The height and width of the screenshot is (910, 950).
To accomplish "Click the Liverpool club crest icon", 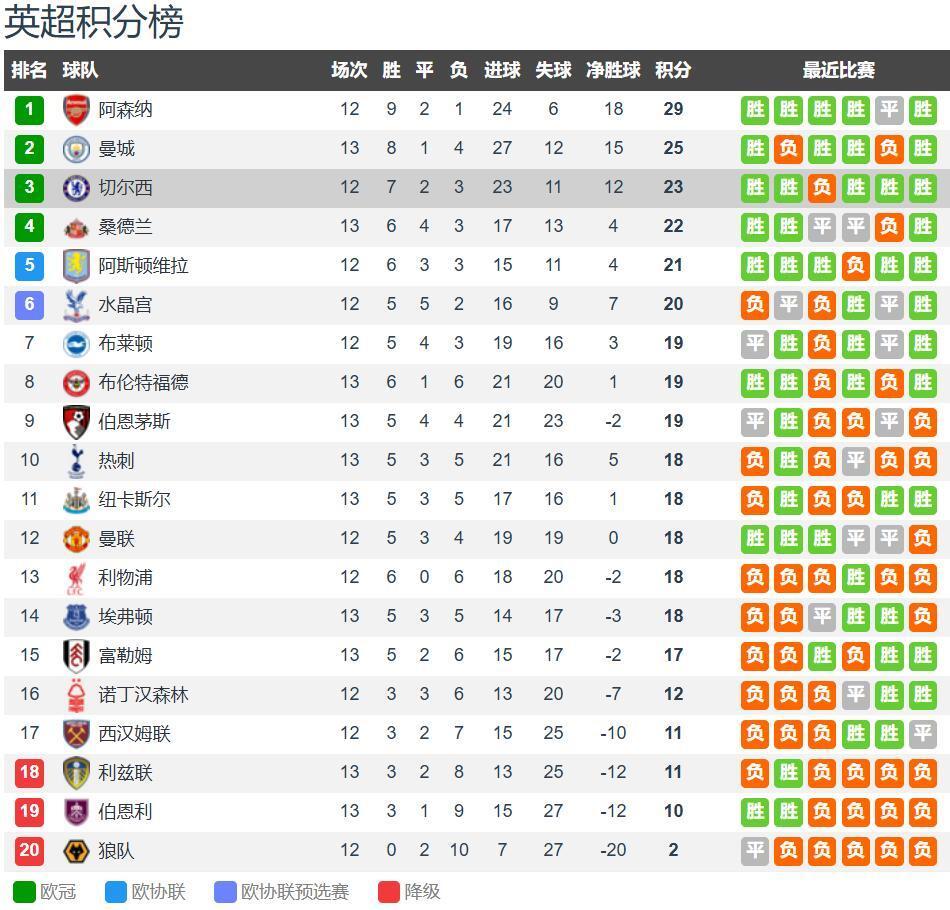I will click(76, 578).
